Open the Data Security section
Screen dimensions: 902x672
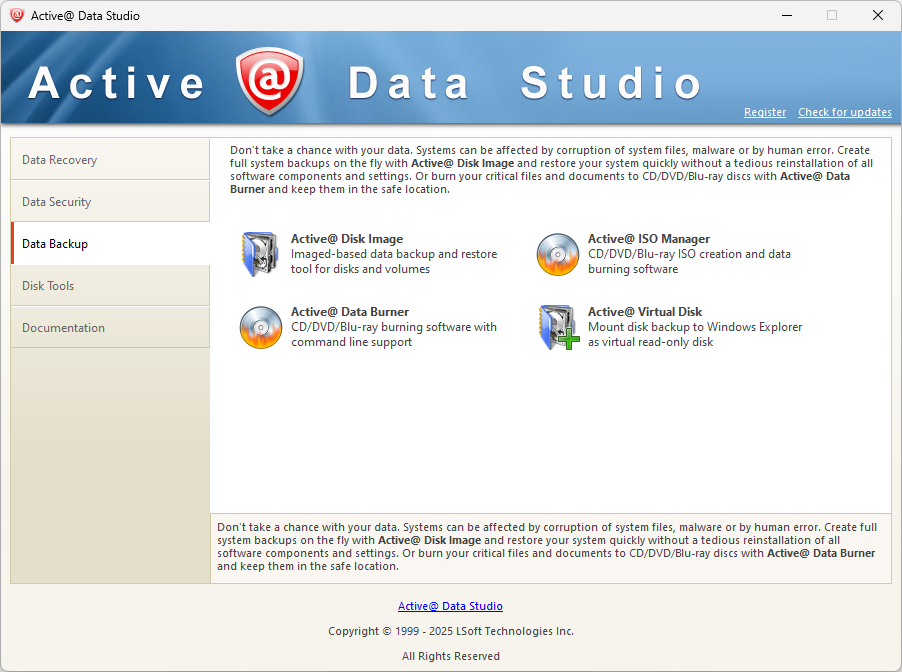(x=110, y=201)
